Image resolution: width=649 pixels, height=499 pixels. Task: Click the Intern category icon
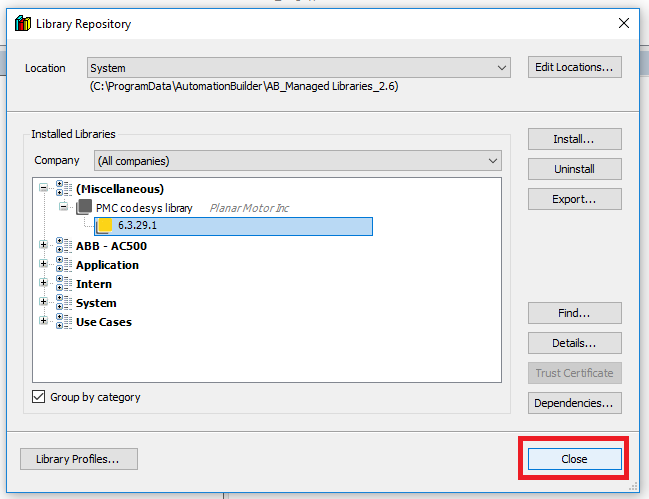64,284
